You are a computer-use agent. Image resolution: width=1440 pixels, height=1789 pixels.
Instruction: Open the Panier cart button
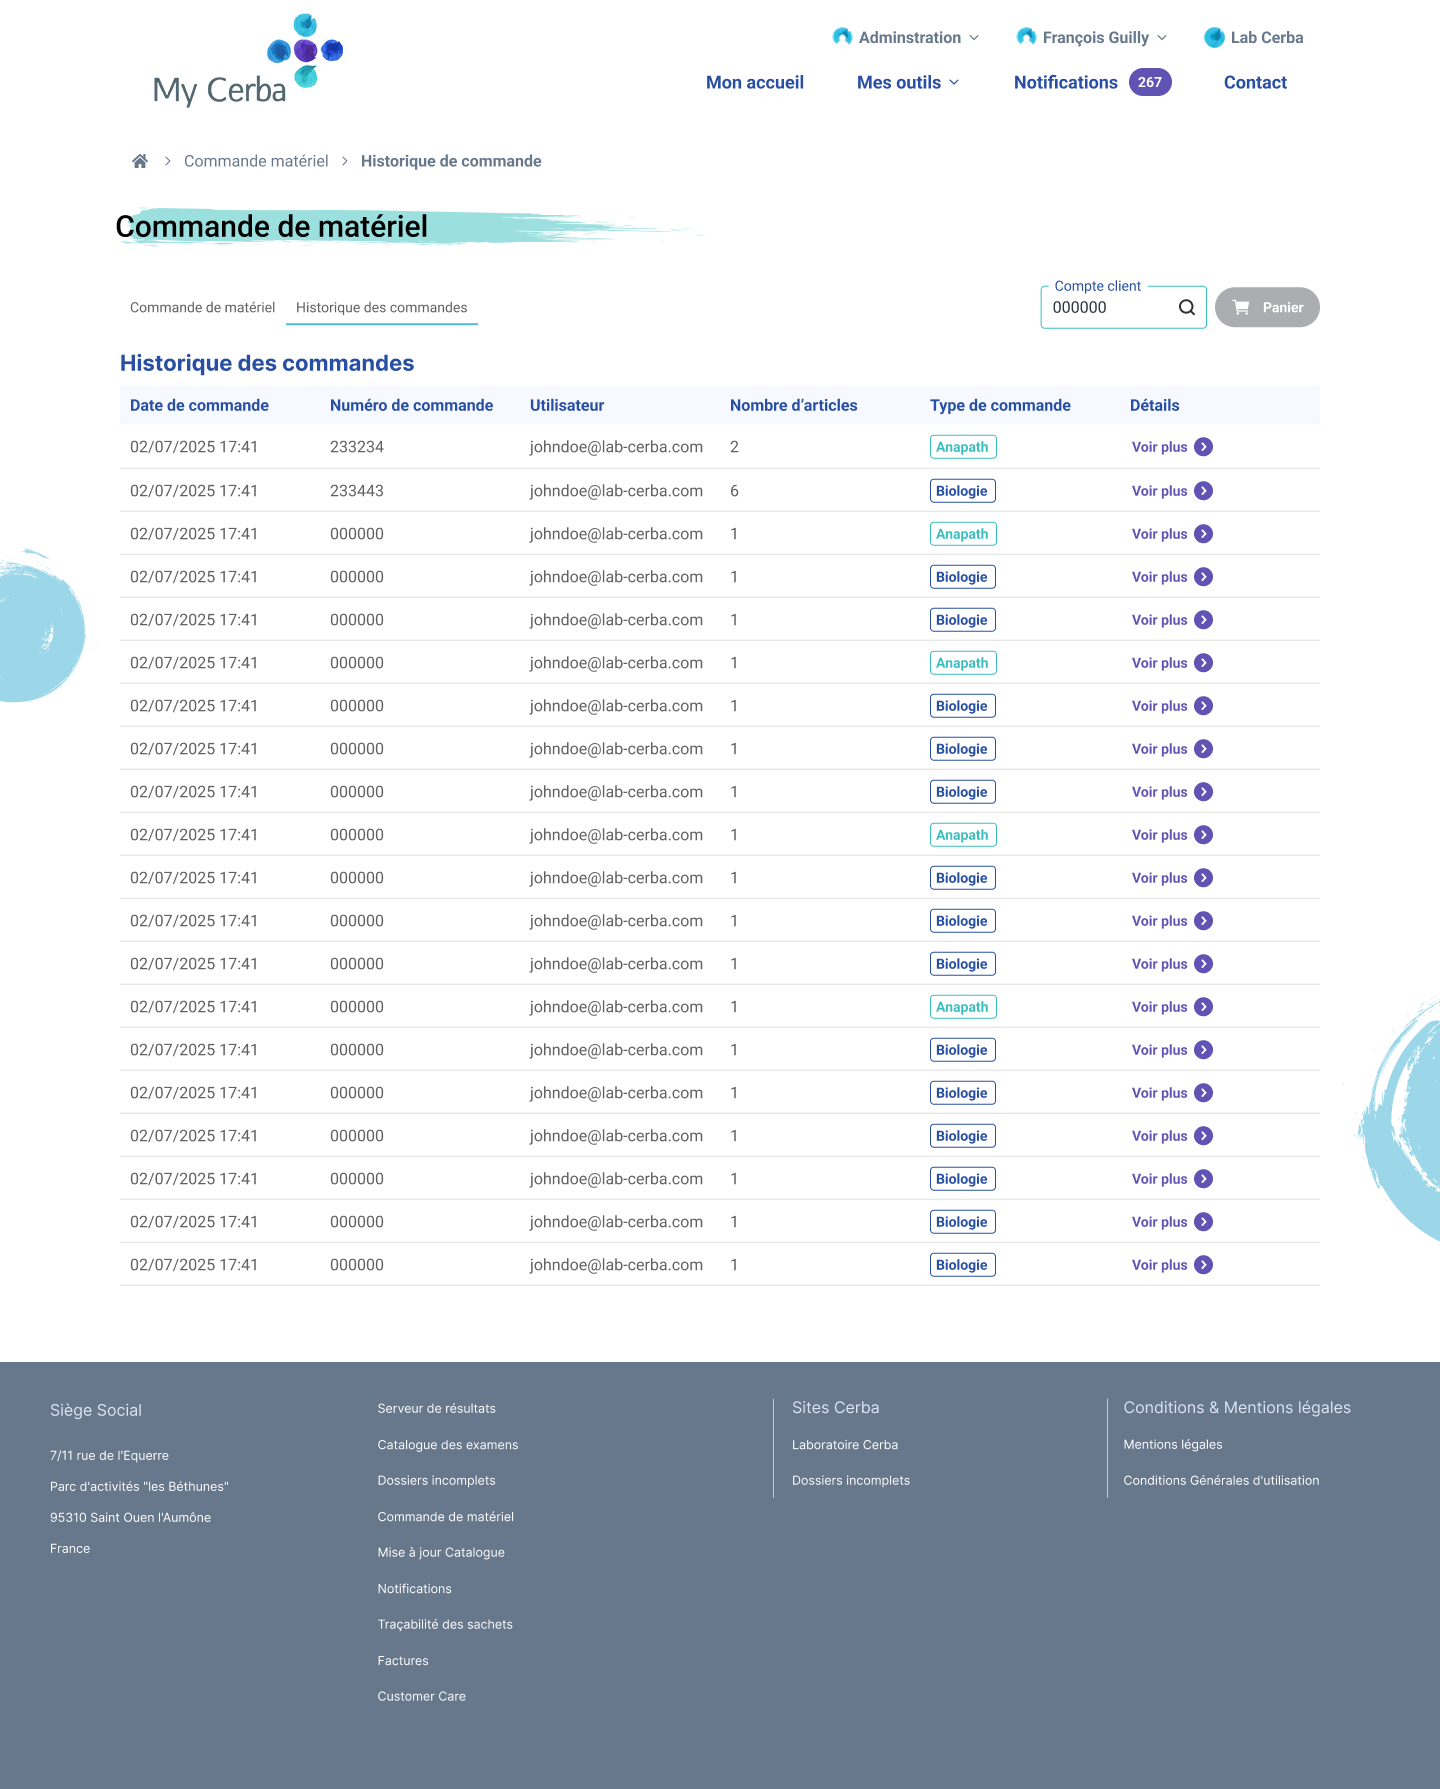(x=1267, y=307)
